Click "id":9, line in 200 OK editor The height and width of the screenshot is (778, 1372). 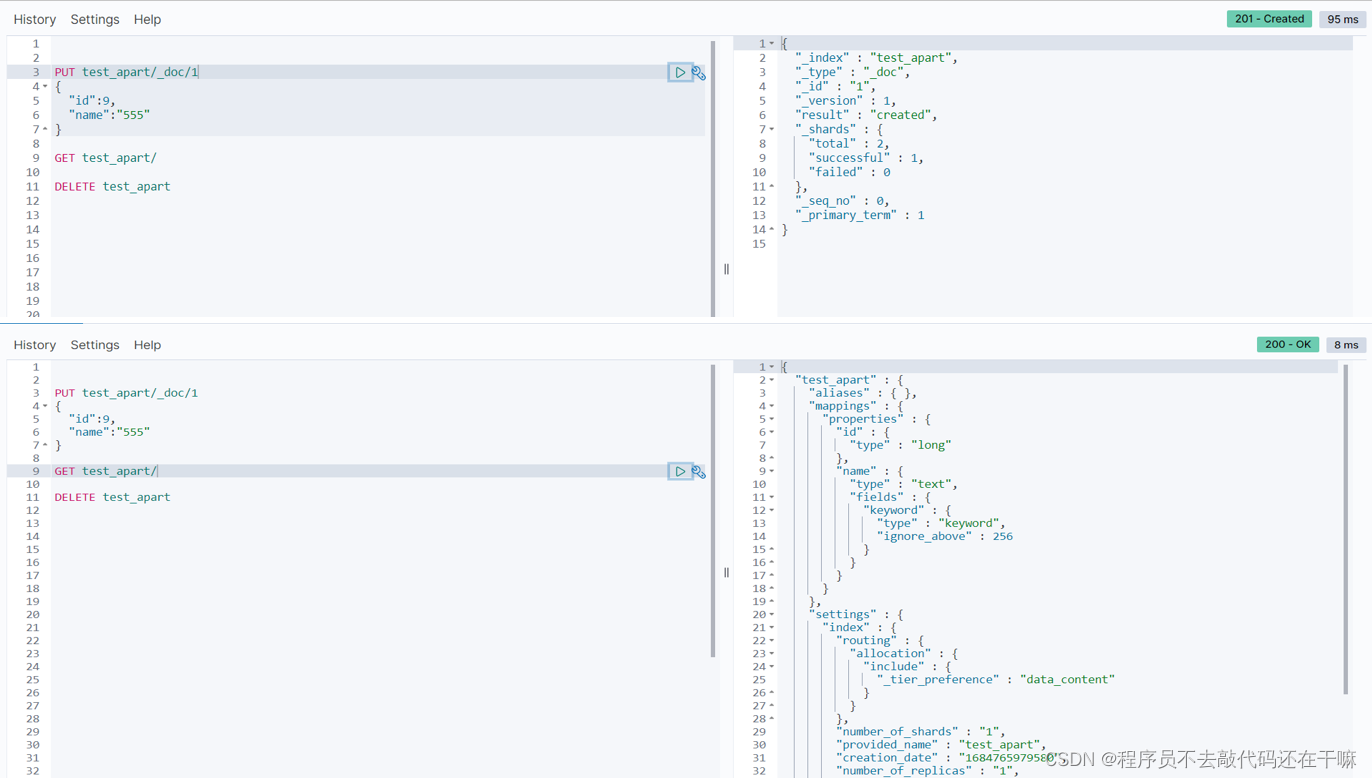[92, 419]
